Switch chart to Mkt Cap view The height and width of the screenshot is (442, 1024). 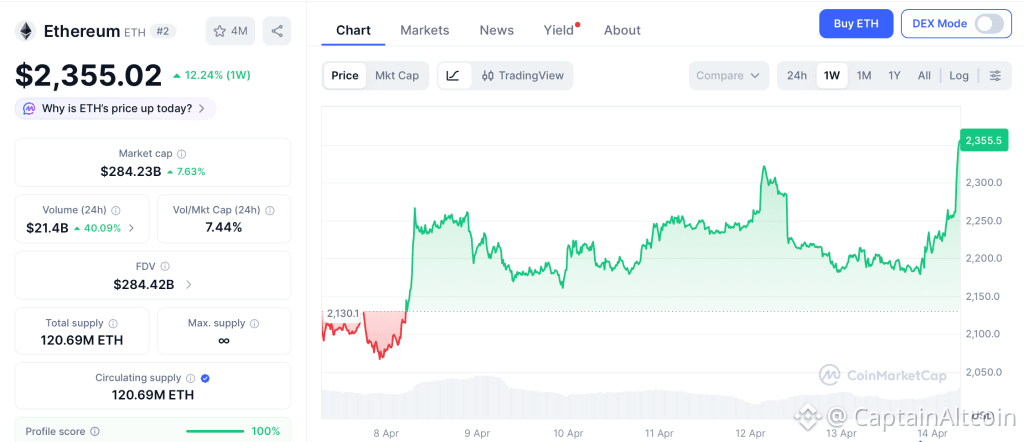click(x=397, y=76)
